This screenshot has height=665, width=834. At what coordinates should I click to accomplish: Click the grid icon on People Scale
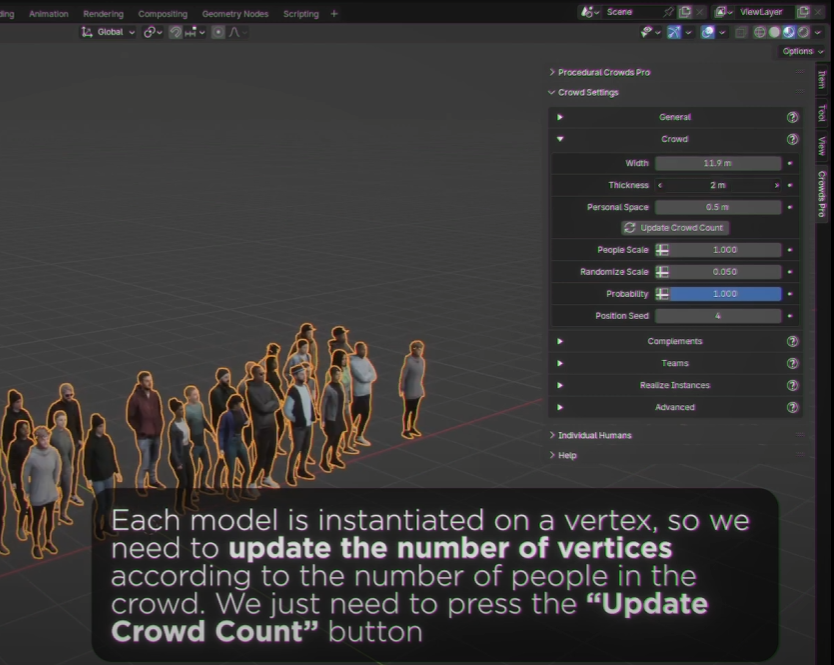(x=662, y=250)
